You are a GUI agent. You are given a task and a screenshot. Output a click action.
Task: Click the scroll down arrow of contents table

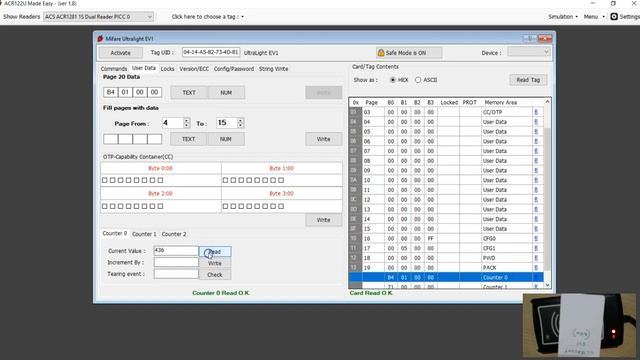(547, 285)
